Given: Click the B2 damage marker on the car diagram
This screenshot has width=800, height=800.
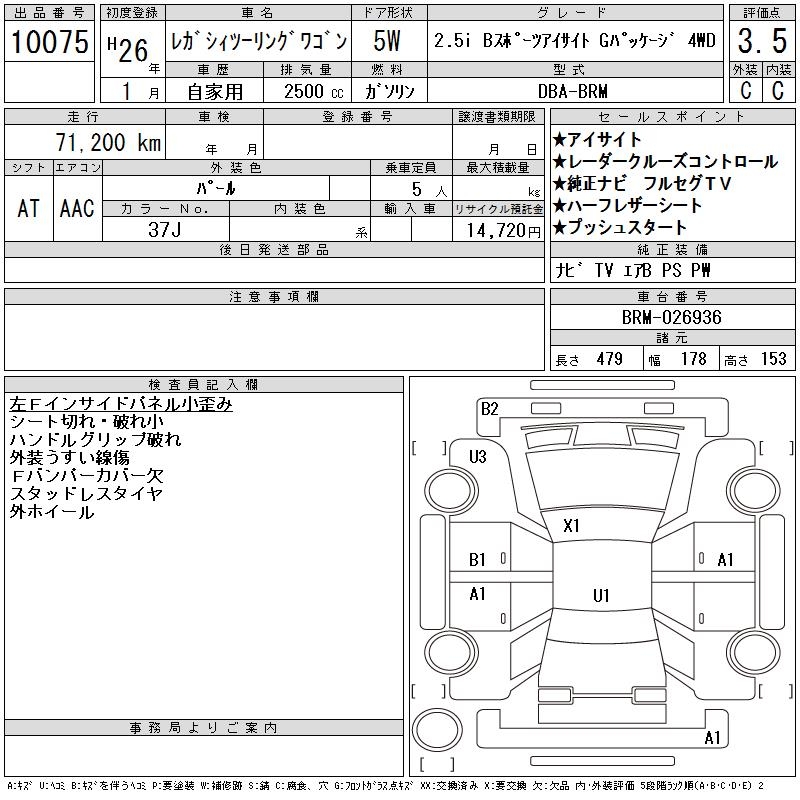Looking at the screenshot, I should pos(489,408).
